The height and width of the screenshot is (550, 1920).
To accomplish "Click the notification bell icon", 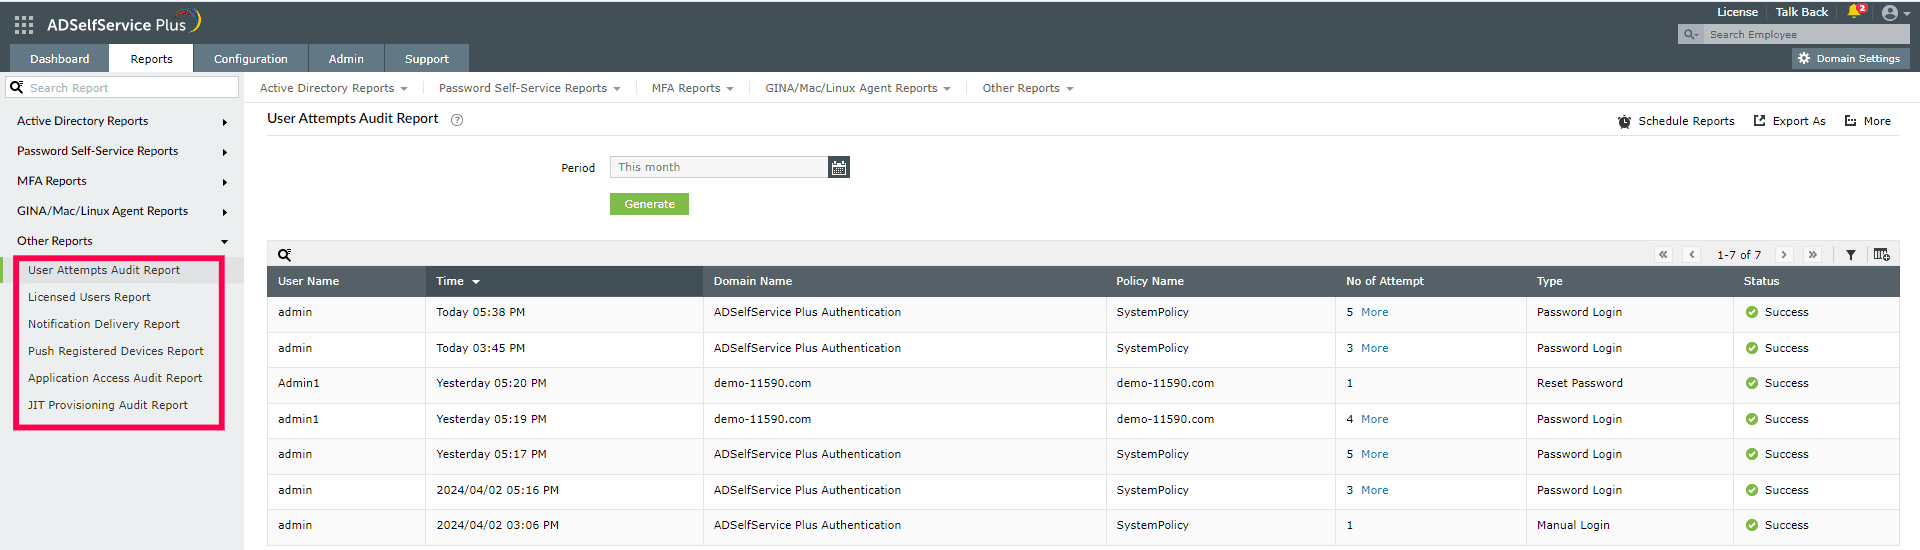I will pyautogui.click(x=1854, y=12).
